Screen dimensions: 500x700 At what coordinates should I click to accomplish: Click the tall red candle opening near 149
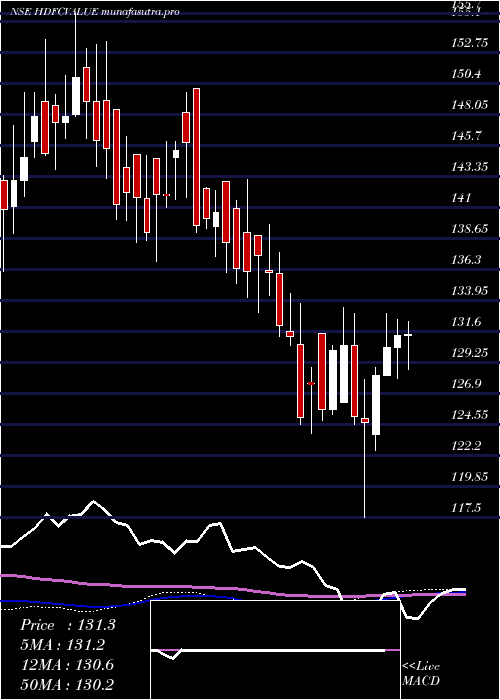click(x=196, y=160)
